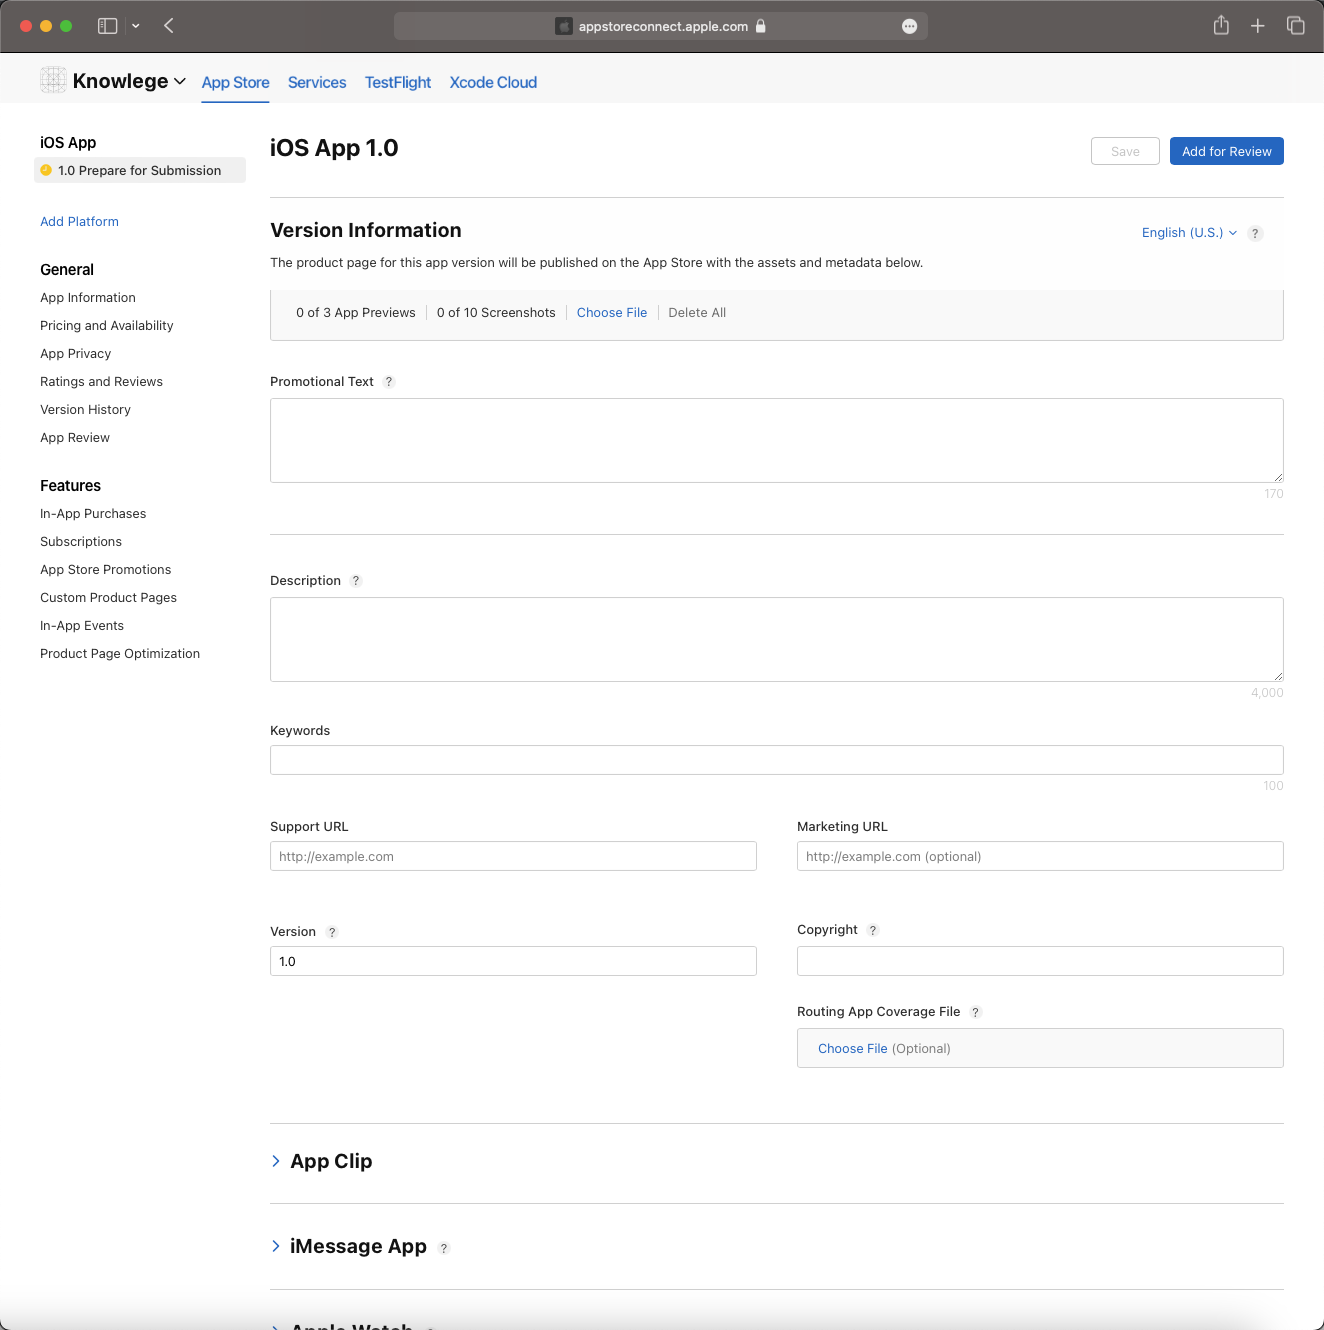The width and height of the screenshot is (1324, 1330).
Task: Open the Promotional Text help icon
Action: pos(389,382)
